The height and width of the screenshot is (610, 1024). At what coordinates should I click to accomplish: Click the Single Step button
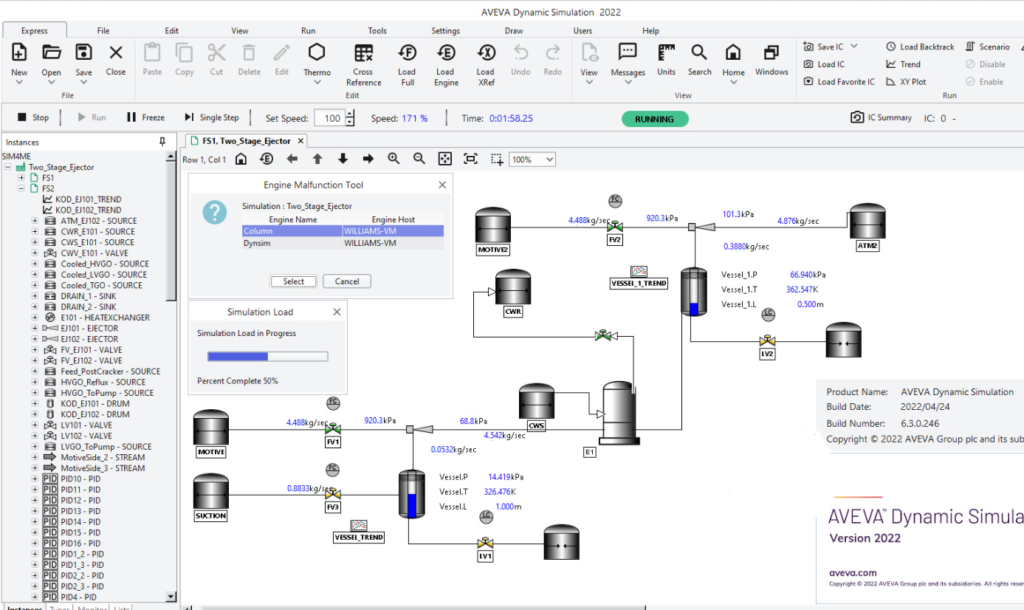212,118
